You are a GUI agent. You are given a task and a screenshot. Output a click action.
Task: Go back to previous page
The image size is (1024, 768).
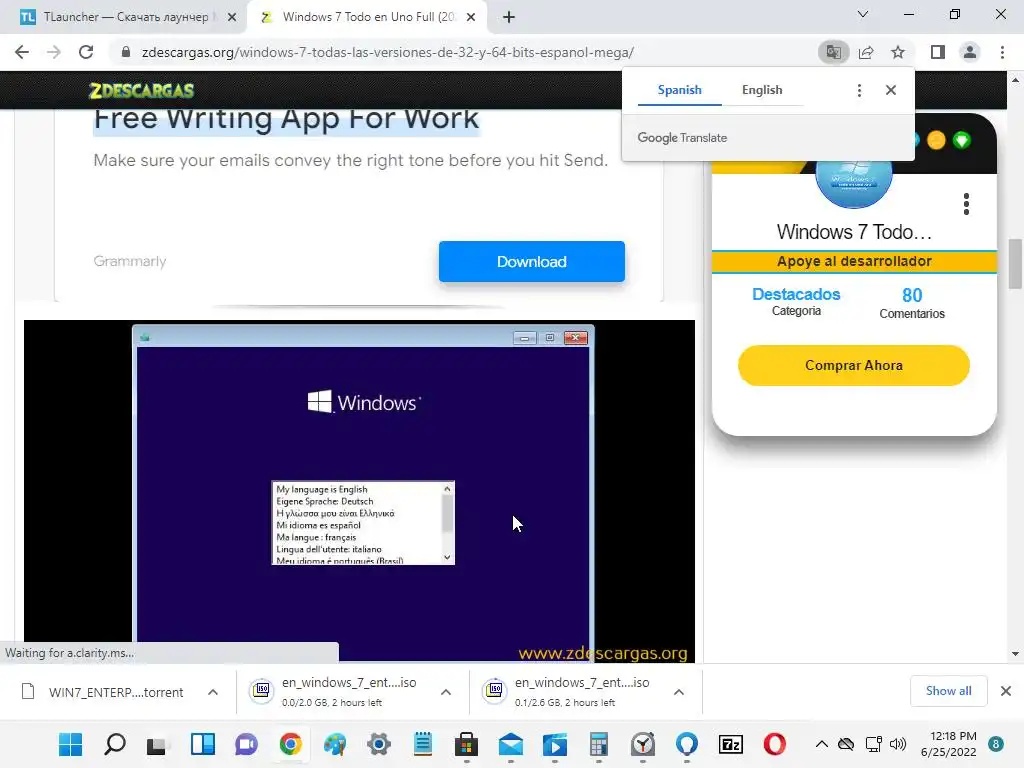22,52
